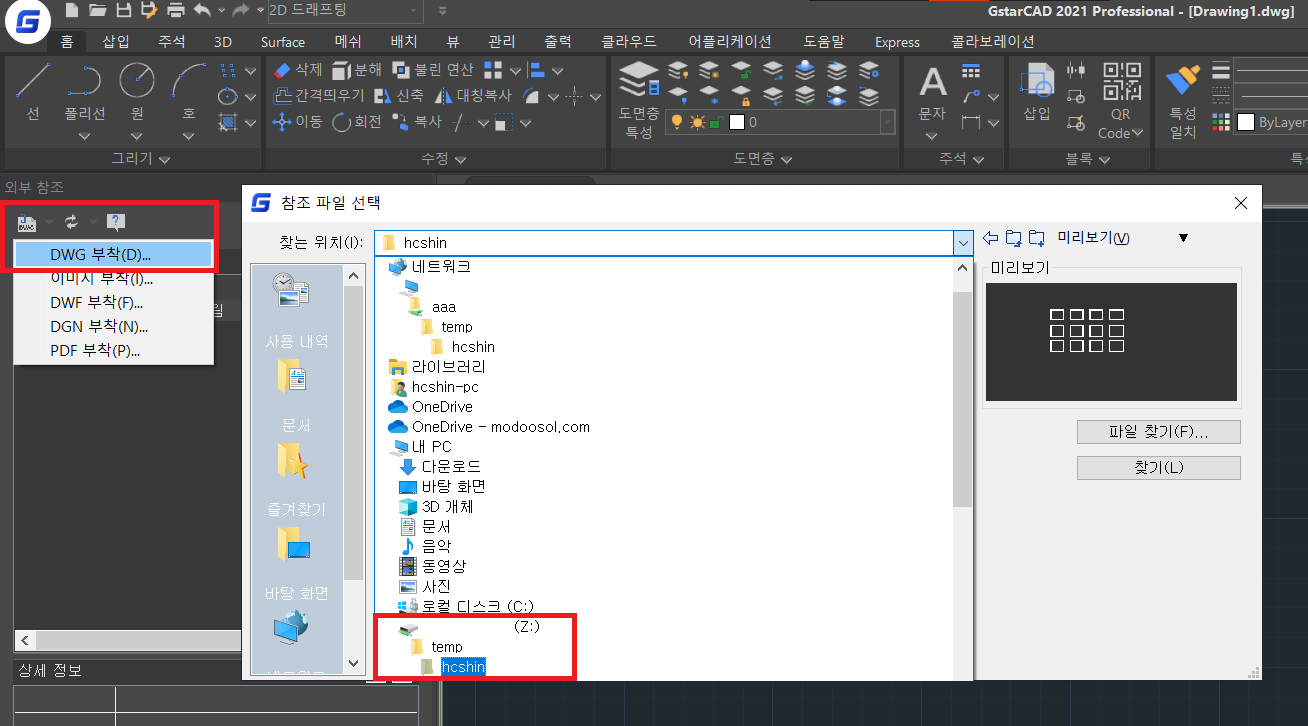Select the Line (선) drawing tool
Screen dimensions: 1308x726
33,91
